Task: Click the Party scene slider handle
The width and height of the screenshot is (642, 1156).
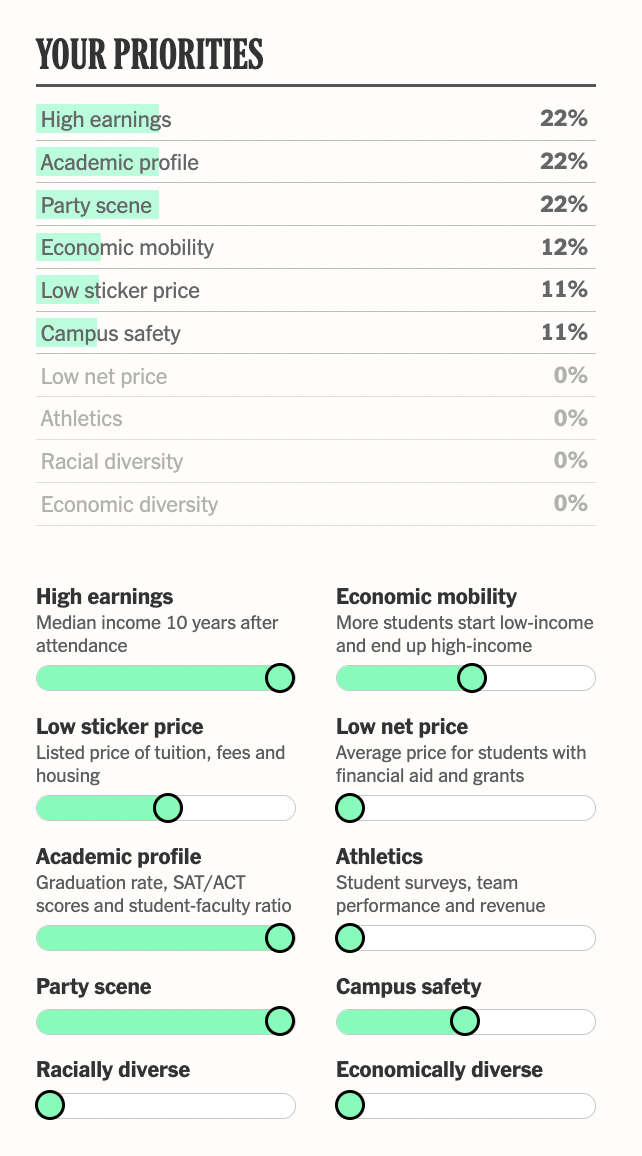Action: pyautogui.click(x=279, y=1021)
